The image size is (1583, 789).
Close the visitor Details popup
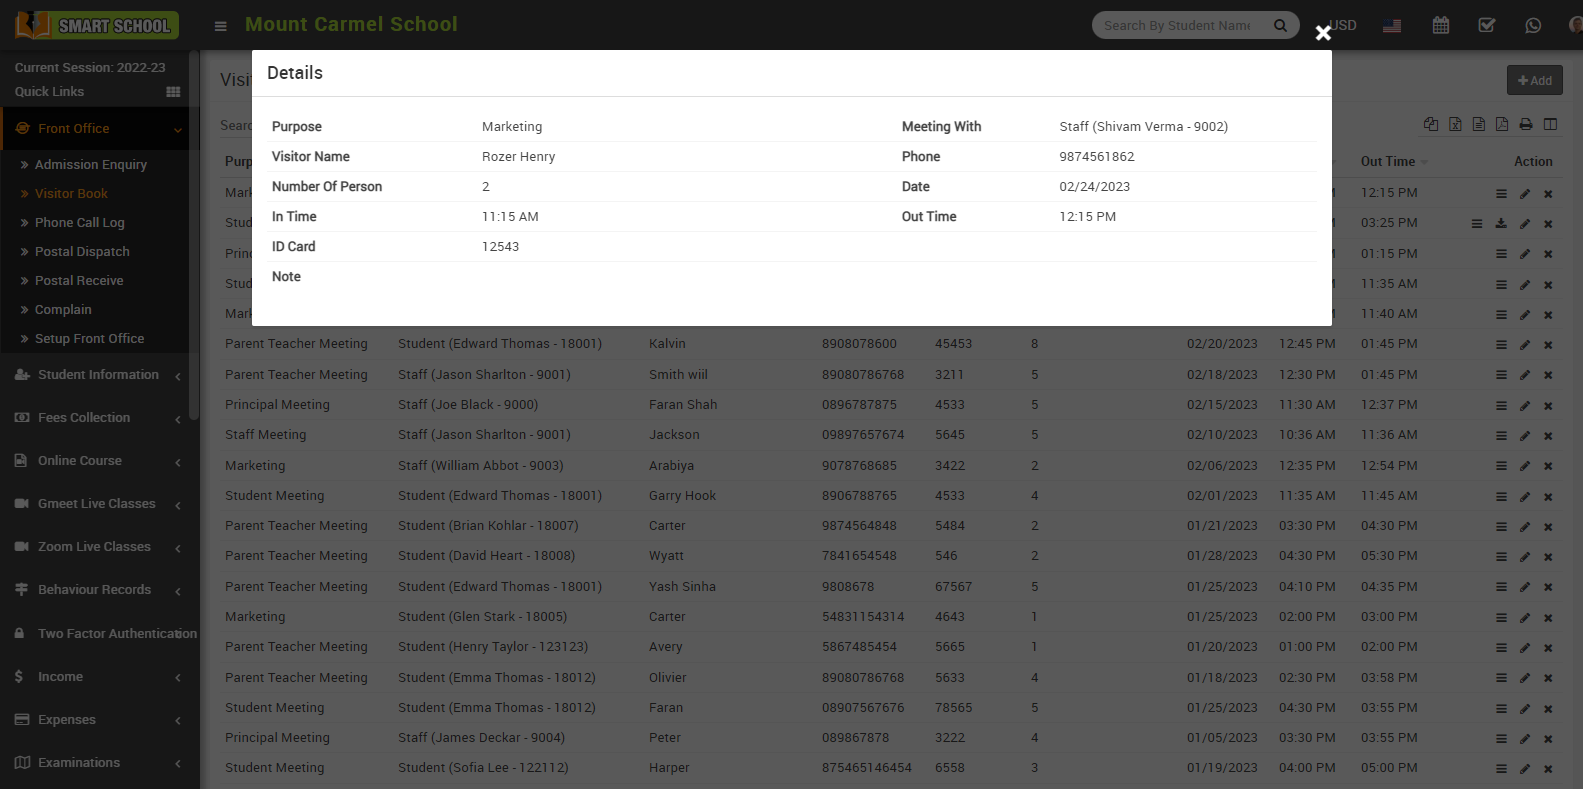click(1323, 33)
